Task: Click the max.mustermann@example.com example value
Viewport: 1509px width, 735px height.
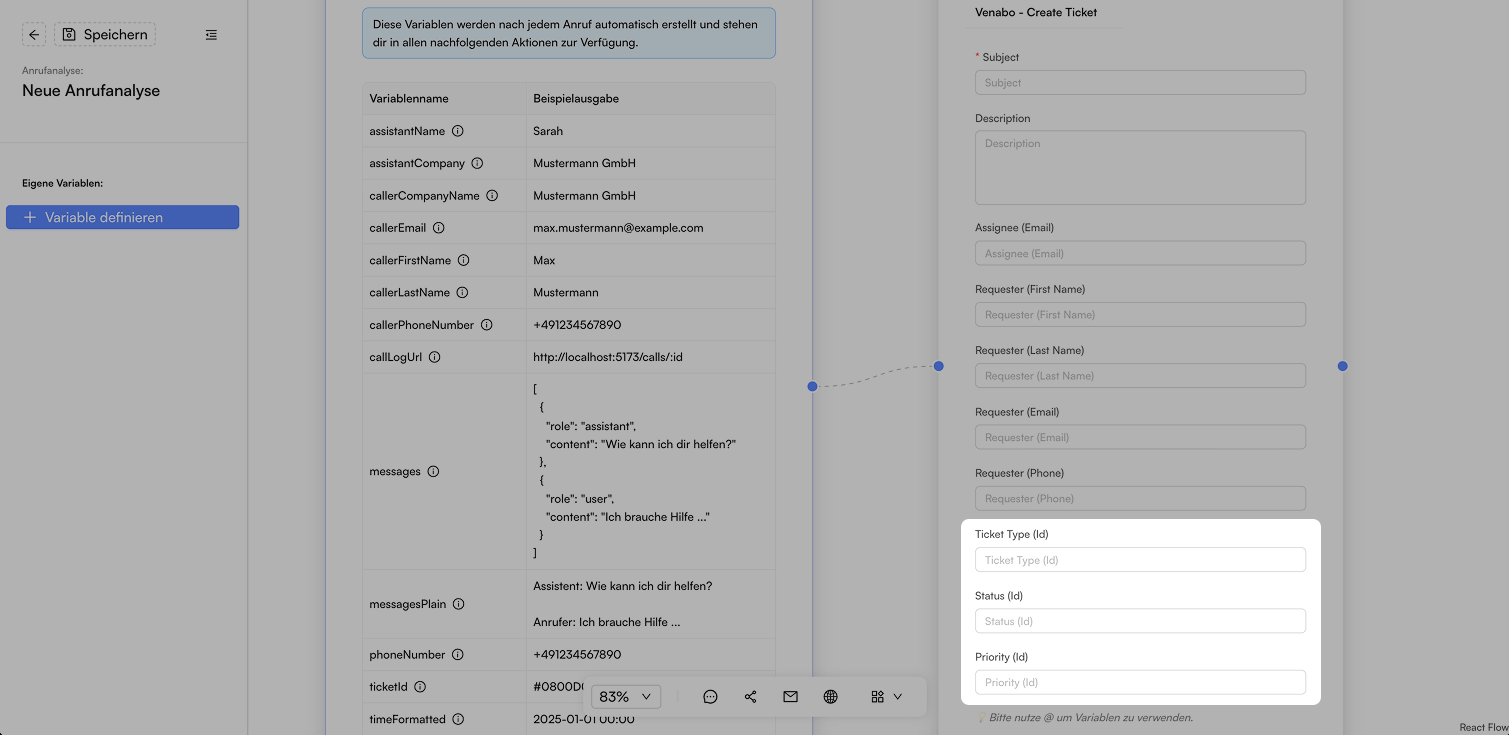Action: [618, 228]
